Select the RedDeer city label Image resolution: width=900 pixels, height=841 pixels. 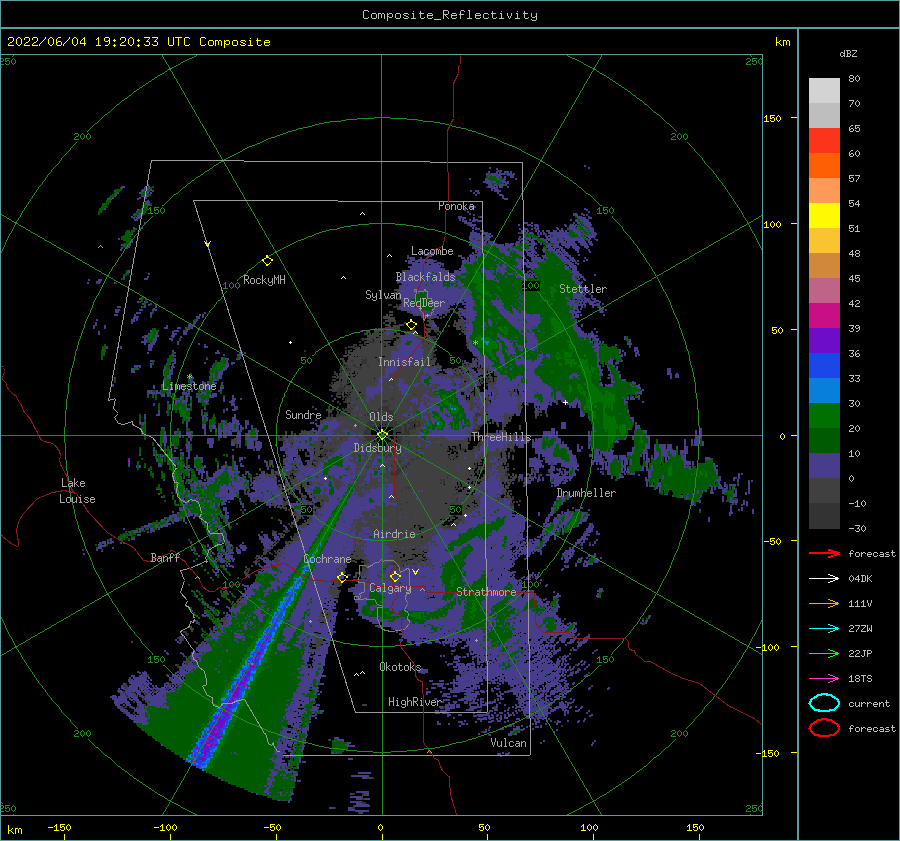pos(424,303)
